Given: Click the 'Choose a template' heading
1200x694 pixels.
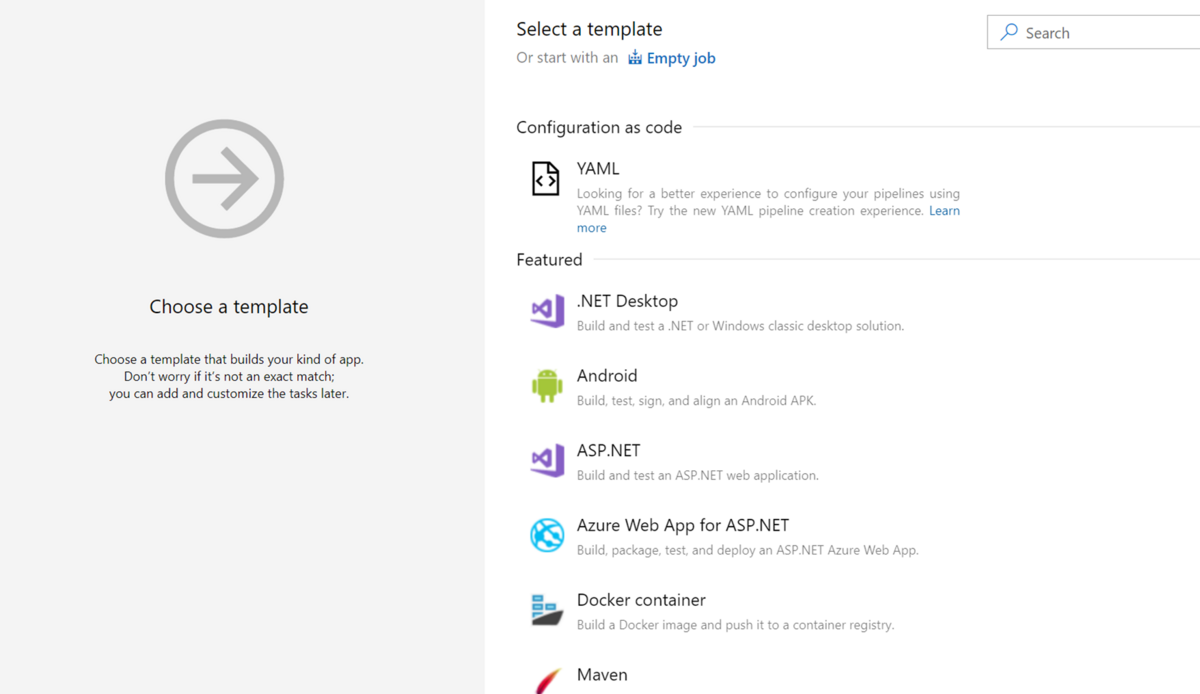Looking at the screenshot, I should pyautogui.click(x=229, y=307).
